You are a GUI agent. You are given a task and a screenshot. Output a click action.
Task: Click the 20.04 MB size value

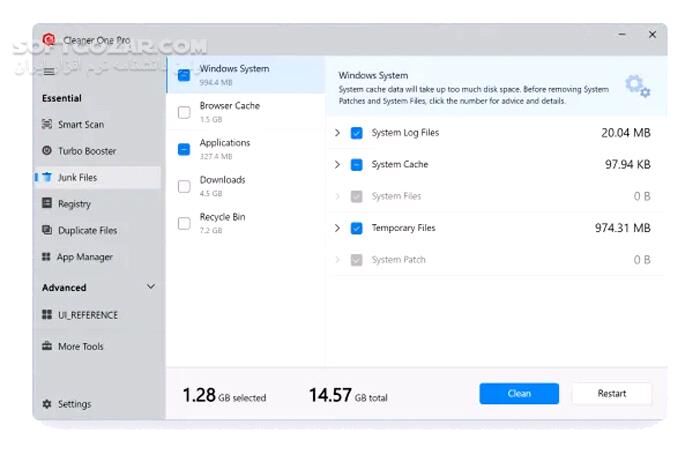625,133
